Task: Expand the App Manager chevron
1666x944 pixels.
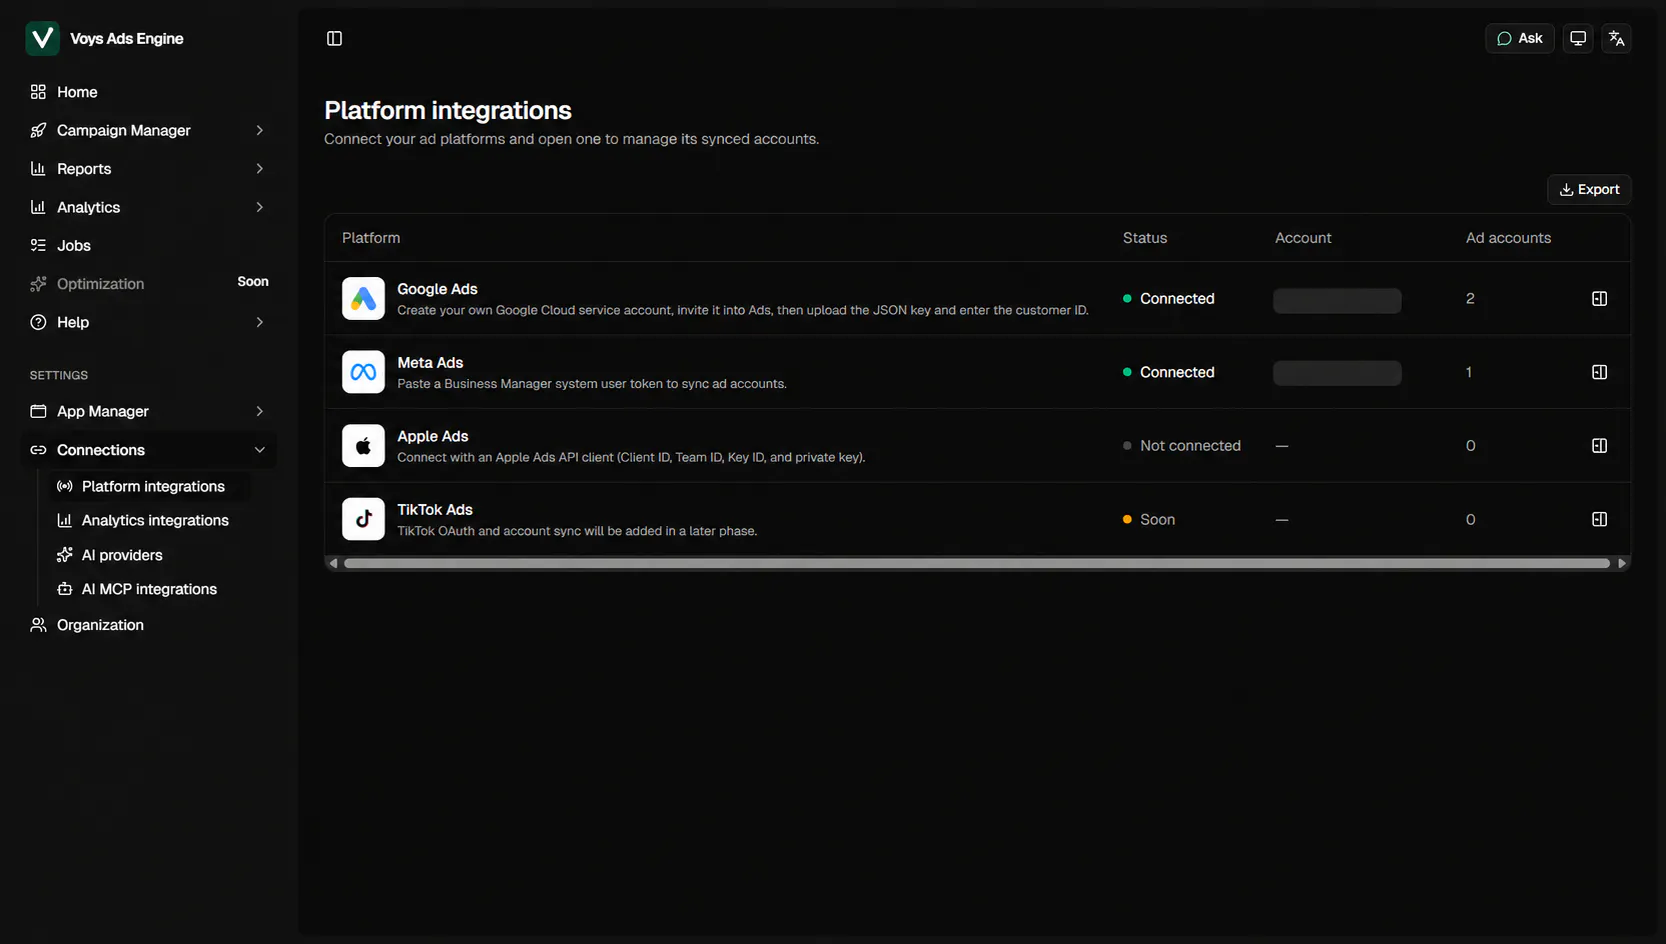Action: (x=260, y=412)
